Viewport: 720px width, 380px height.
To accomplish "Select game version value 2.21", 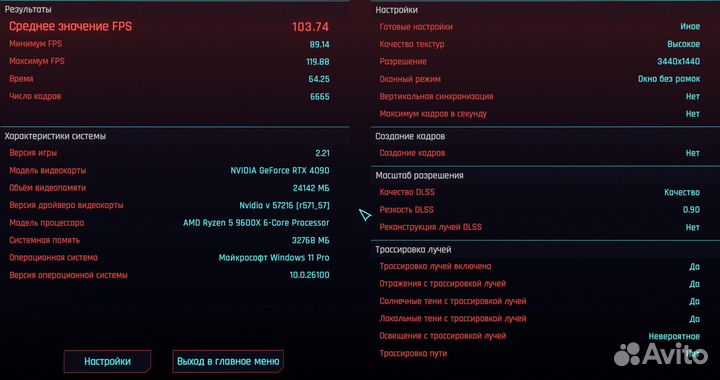I will (x=322, y=153).
